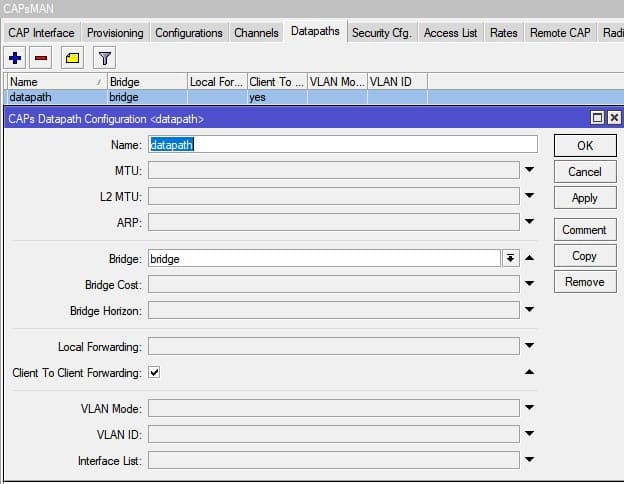Click the disabled VLAN ID field
This screenshot has height=484, width=624.
click(334, 434)
